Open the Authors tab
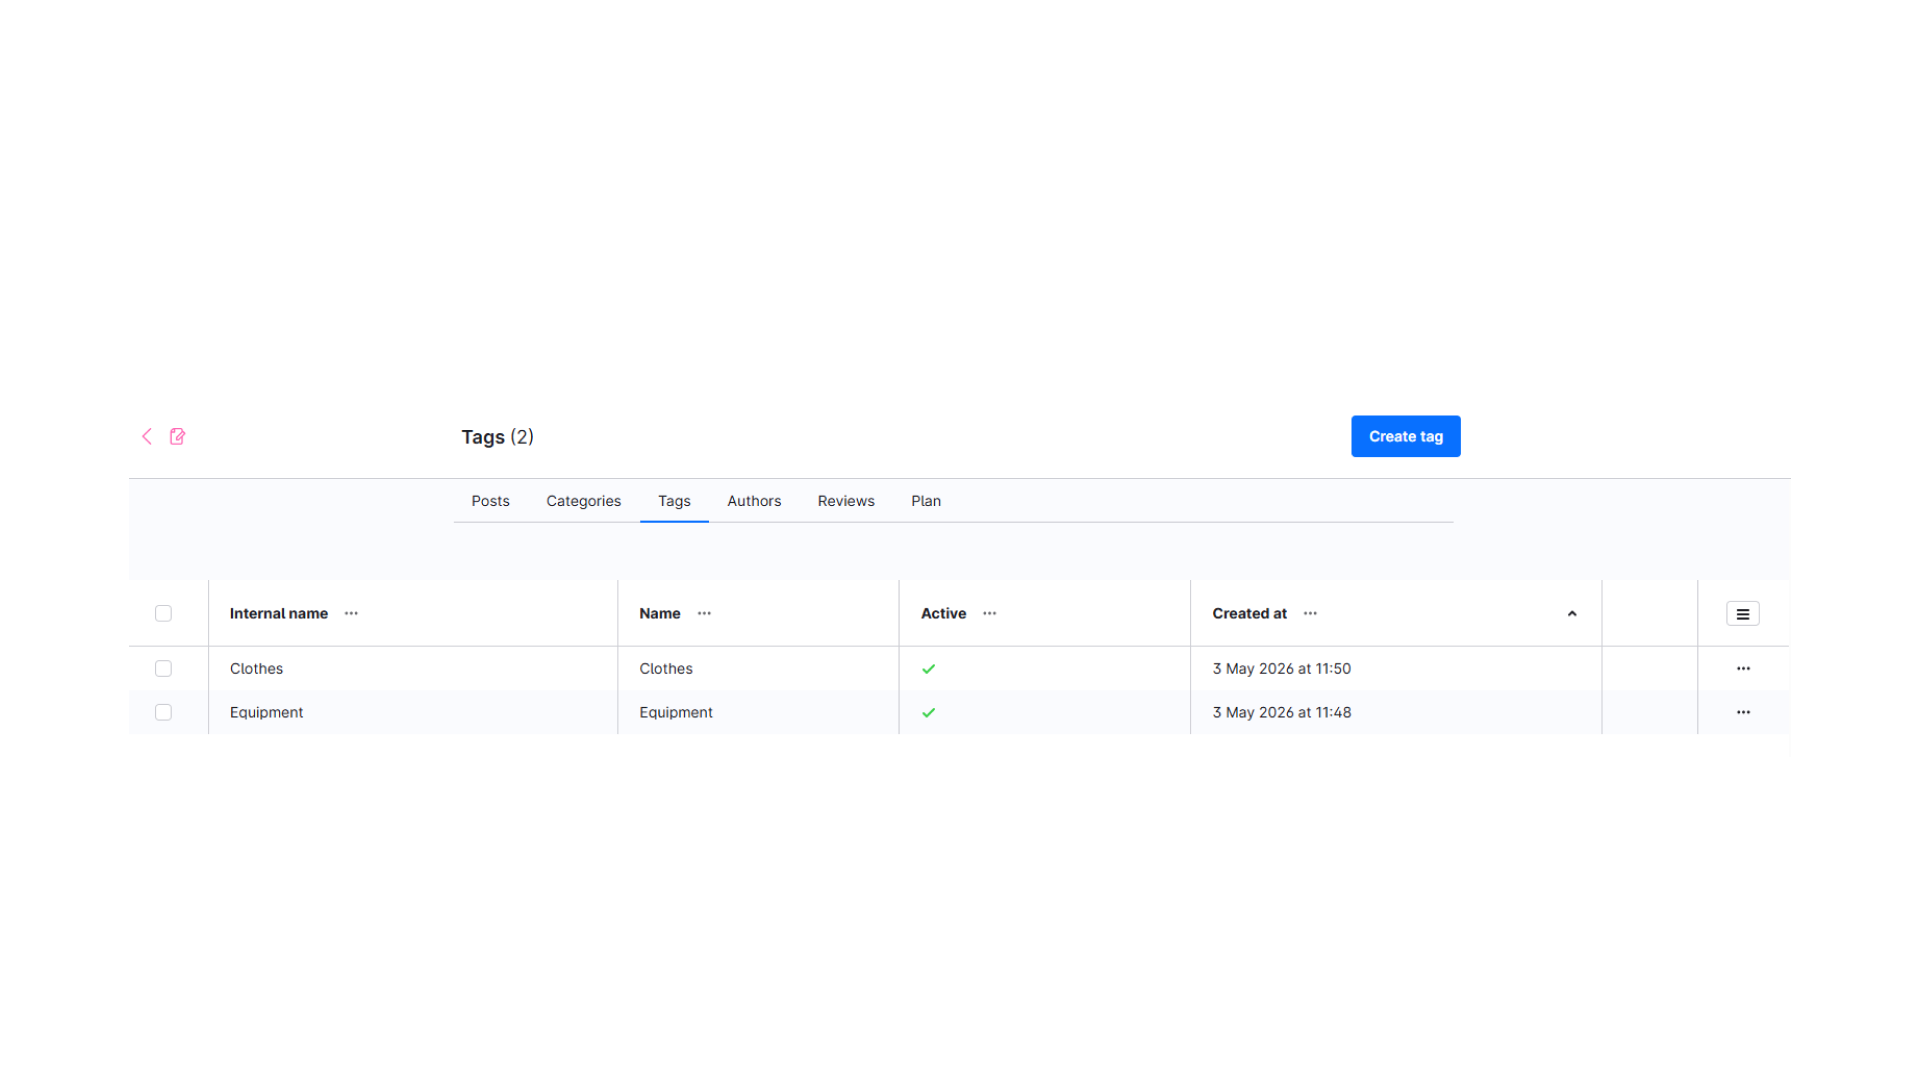Screen dimensions: 1920x1080 pyautogui.click(x=754, y=501)
